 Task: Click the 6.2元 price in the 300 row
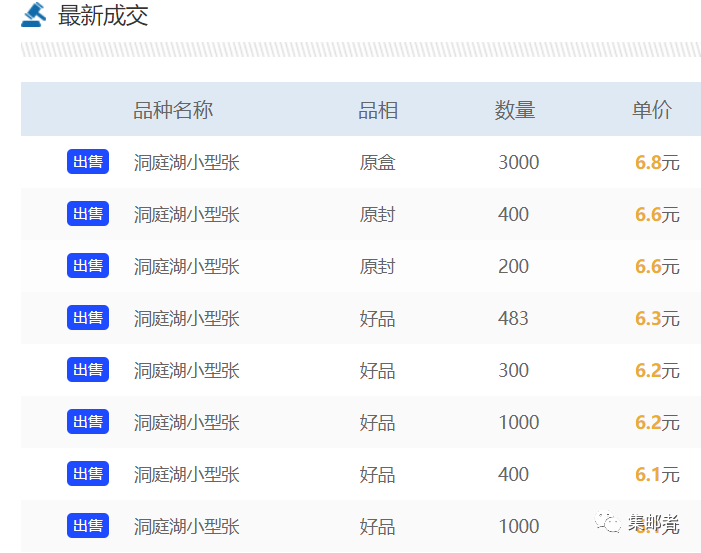coord(657,370)
